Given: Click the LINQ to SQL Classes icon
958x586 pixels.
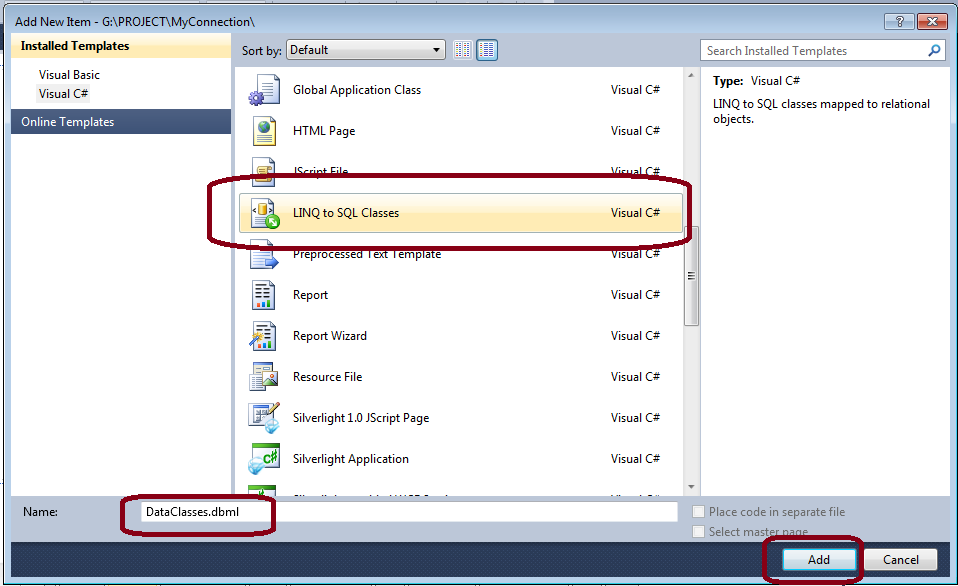Looking at the screenshot, I should click(x=264, y=213).
